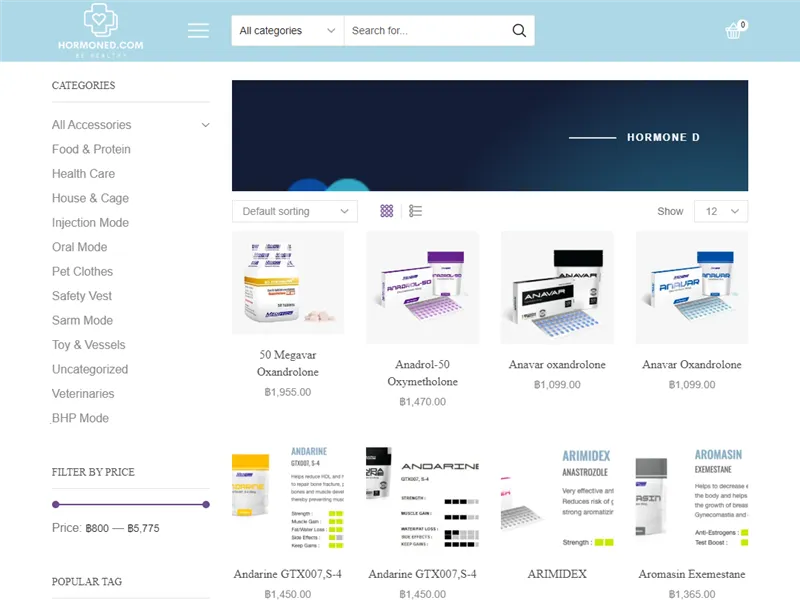Open the Aromasin Exemestane product link
The image size is (800, 600).
691,574
